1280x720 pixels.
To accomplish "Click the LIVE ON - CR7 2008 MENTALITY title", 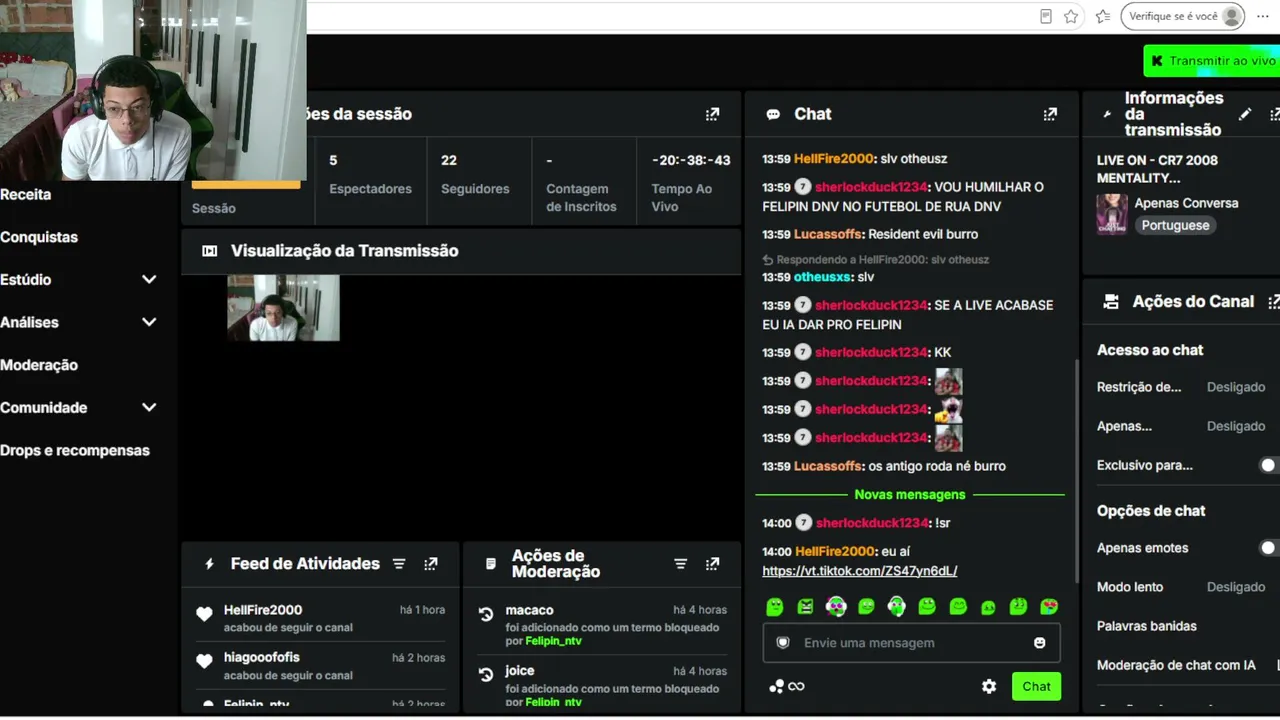I will [1157, 169].
